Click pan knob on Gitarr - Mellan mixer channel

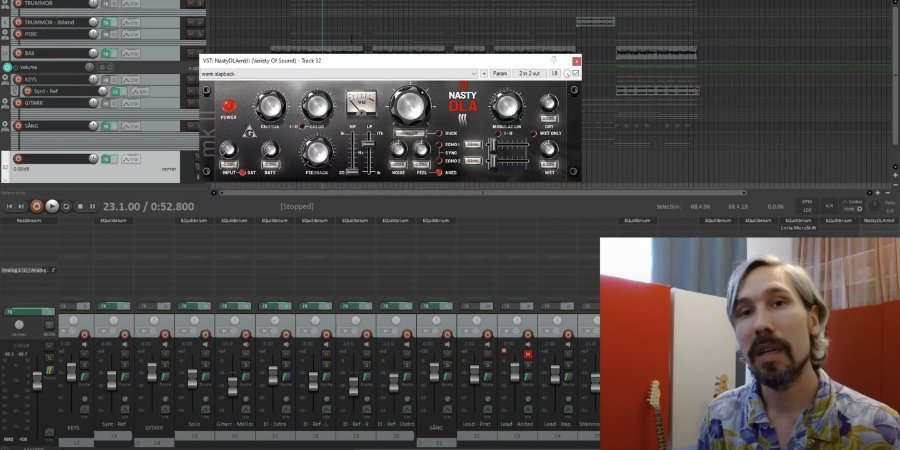click(x=235, y=320)
